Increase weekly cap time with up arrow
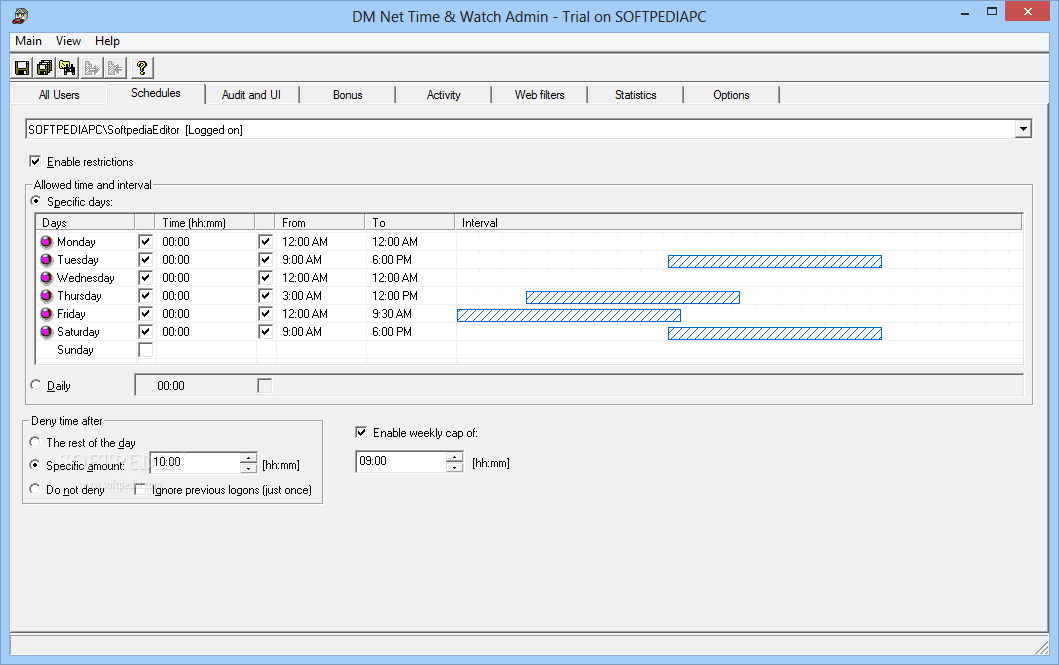The width and height of the screenshot is (1059, 665). coord(455,457)
